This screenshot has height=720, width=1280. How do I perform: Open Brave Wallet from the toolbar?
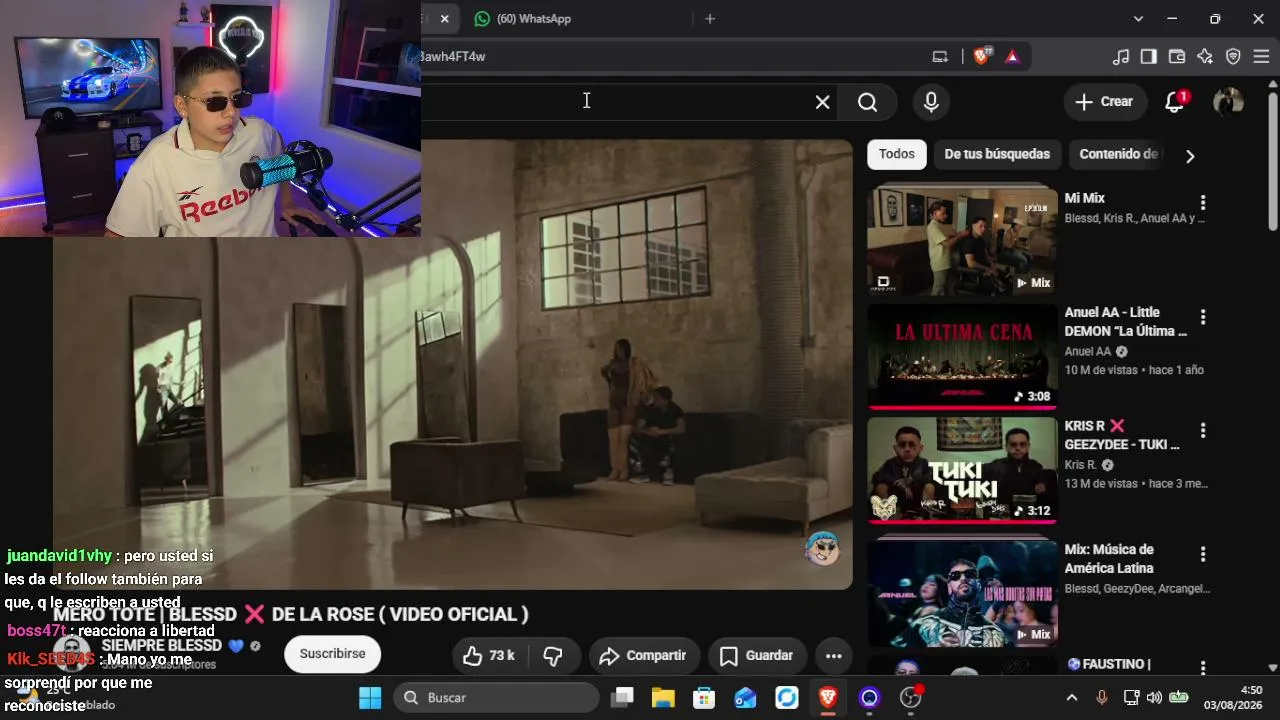tap(1177, 56)
